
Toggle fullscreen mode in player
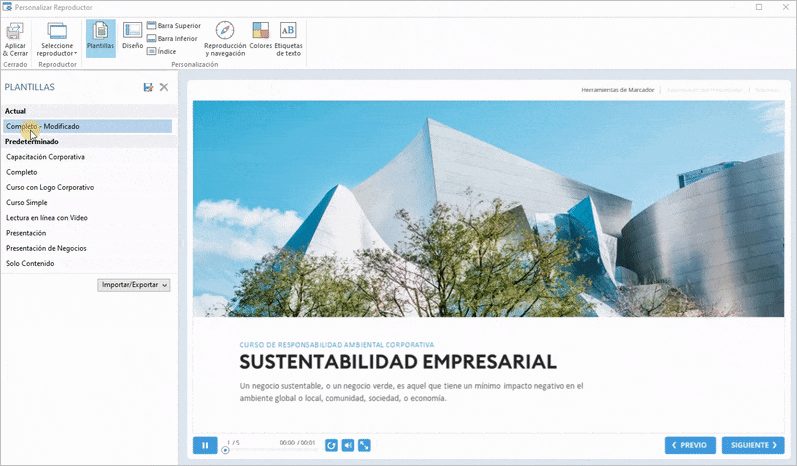364,445
